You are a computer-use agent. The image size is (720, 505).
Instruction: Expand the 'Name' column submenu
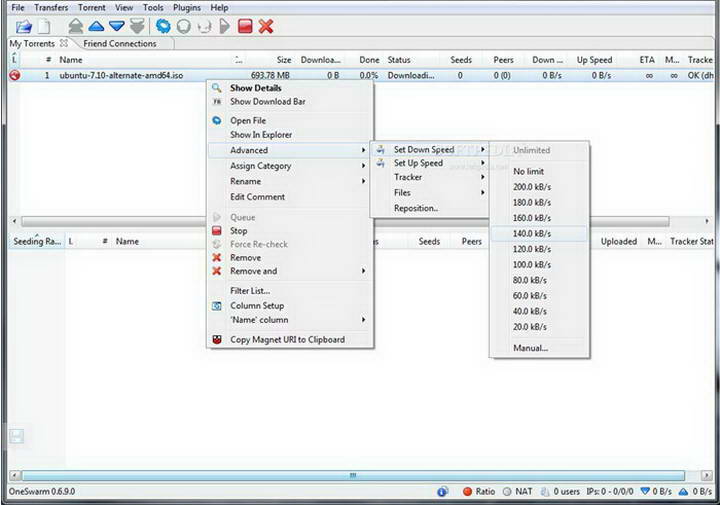pos(291,320)
